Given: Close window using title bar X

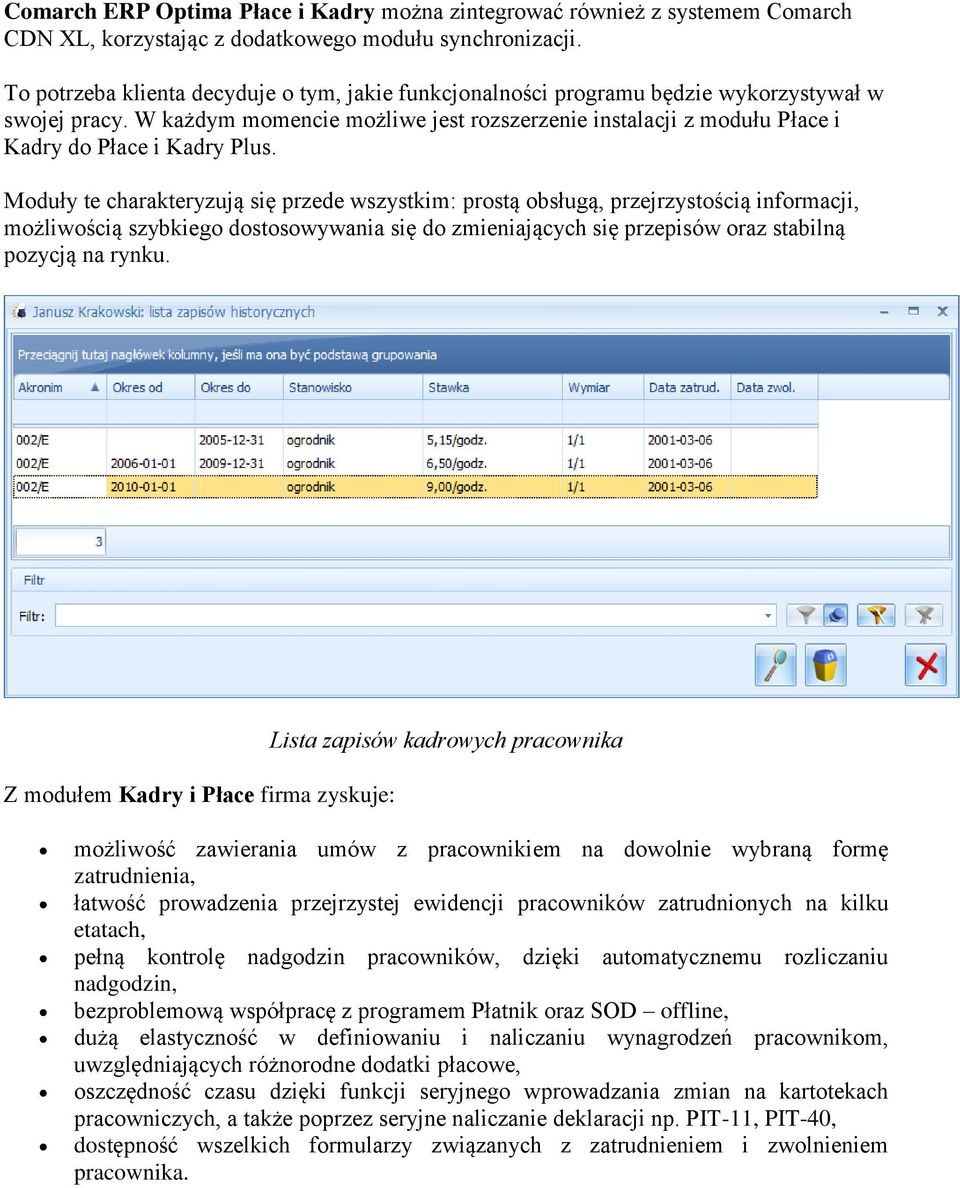Looking at the screenshot, I should coord(943,311).
